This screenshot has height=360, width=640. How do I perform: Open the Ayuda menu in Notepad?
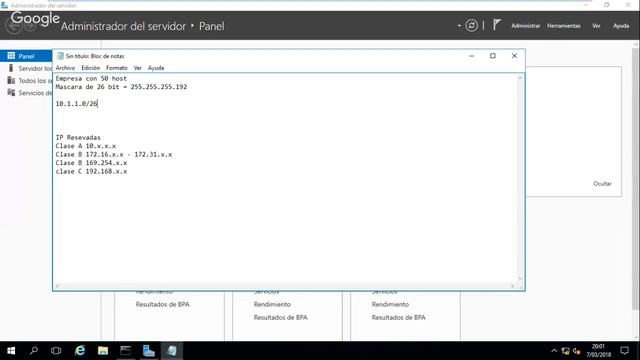(156, 68)
